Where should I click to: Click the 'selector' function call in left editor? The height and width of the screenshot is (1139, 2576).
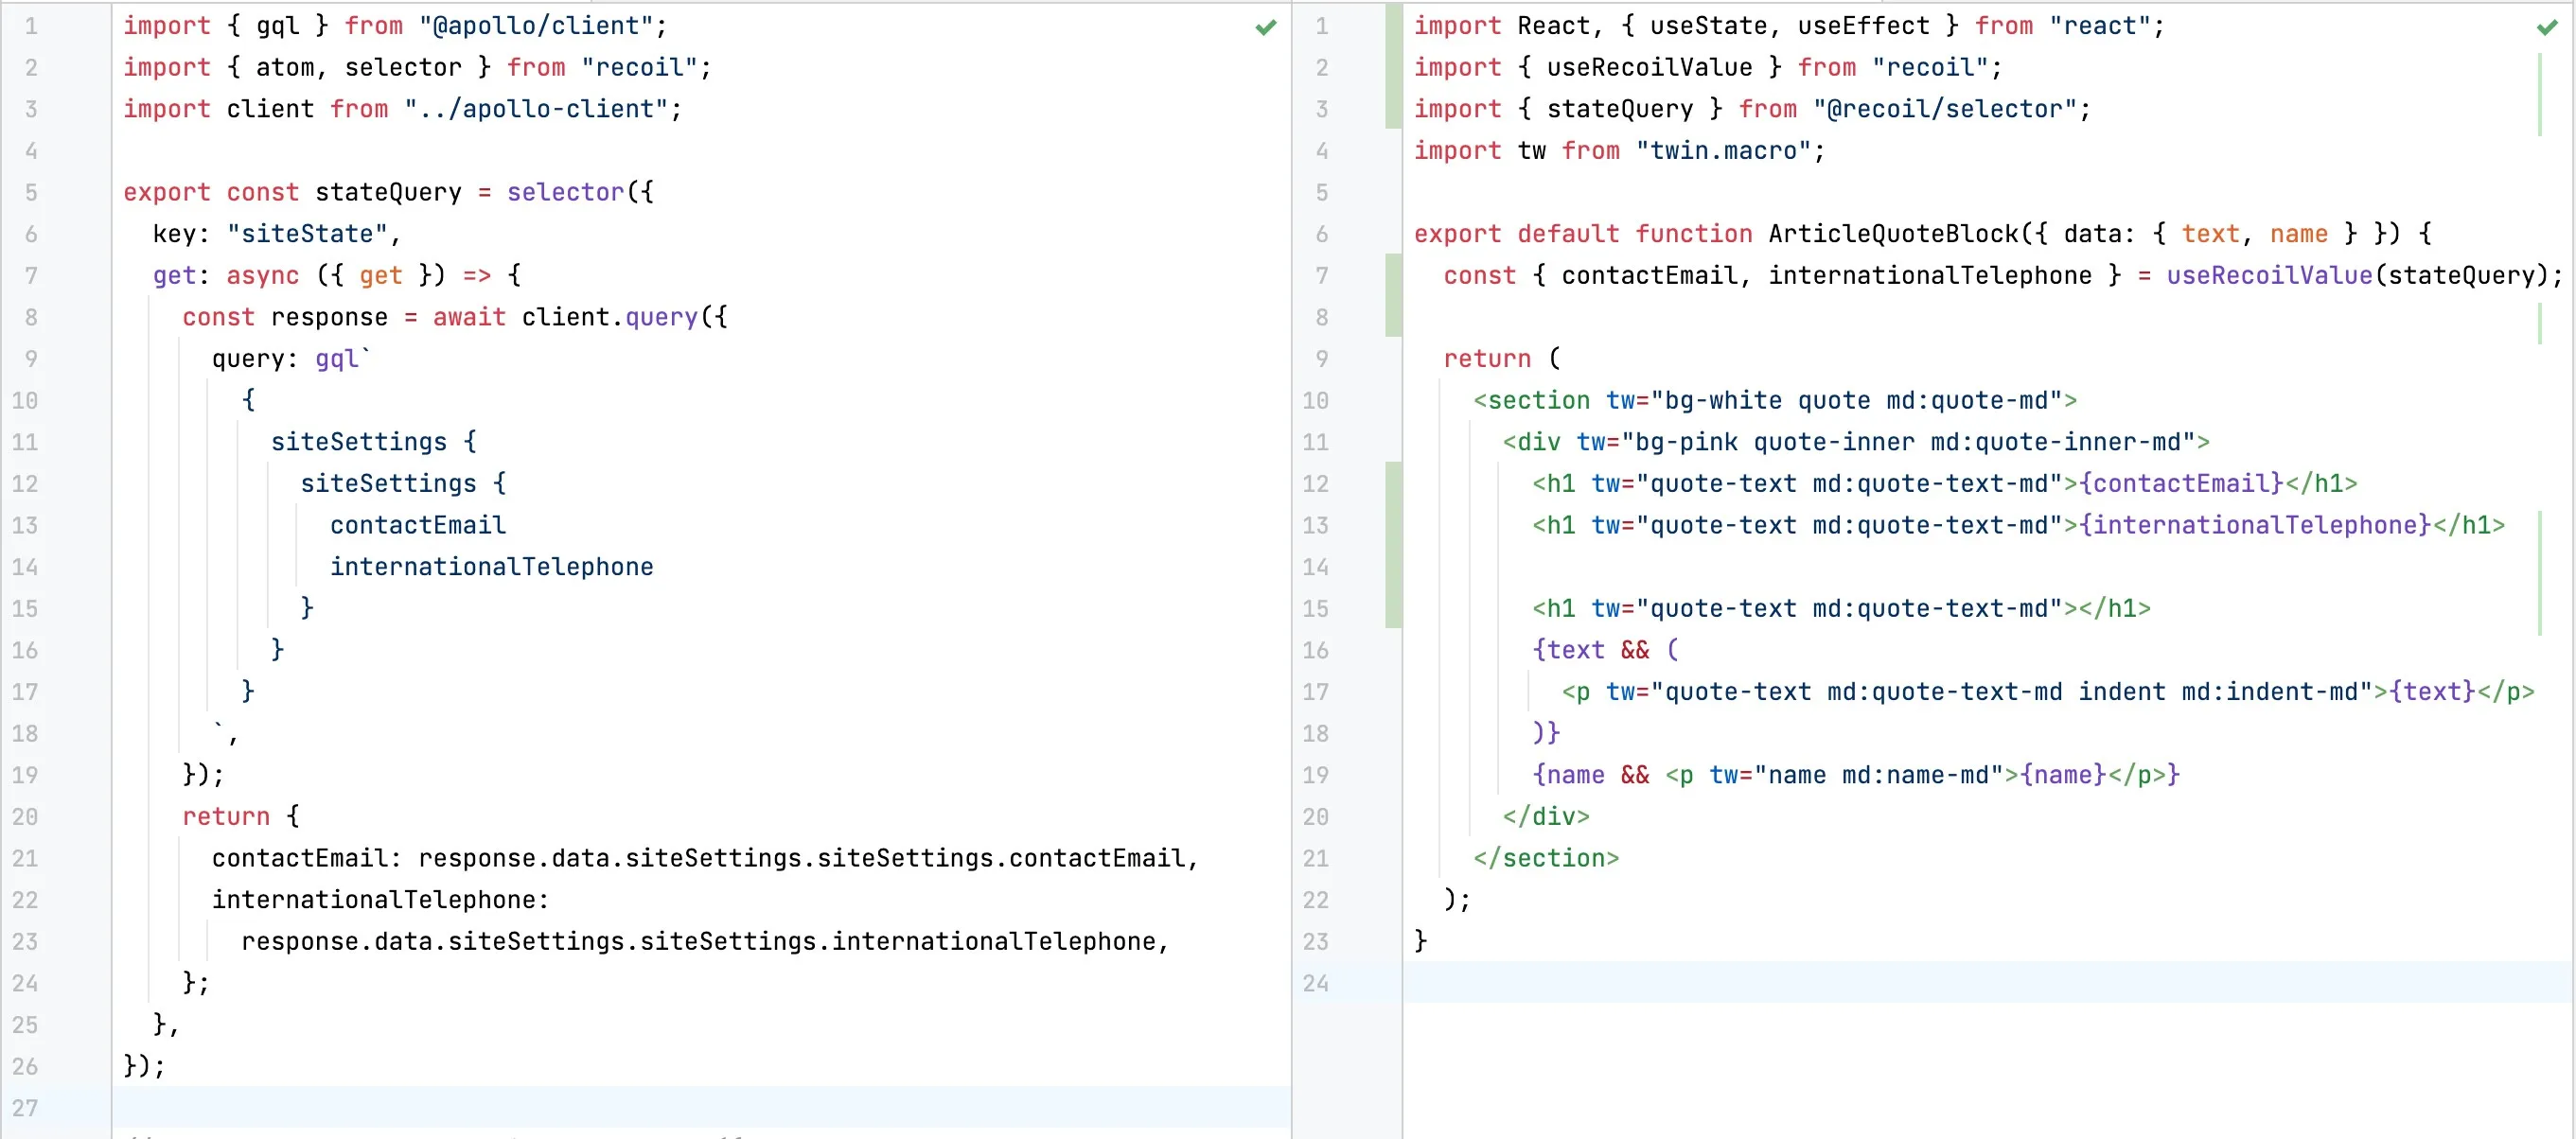[x=565, y=192]
